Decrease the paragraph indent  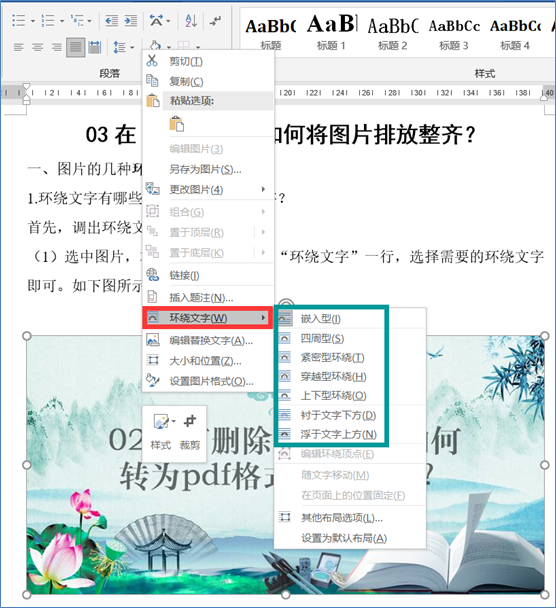[x=112, y=20]
